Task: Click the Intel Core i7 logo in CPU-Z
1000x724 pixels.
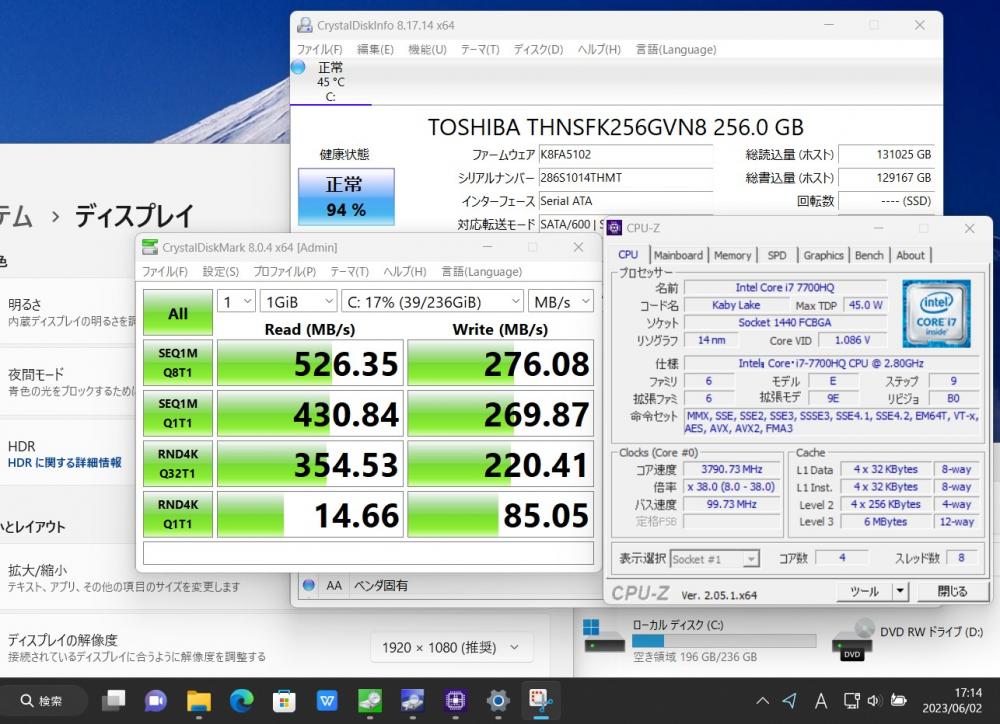Action: pyautogui.click(x=936, y=313)
